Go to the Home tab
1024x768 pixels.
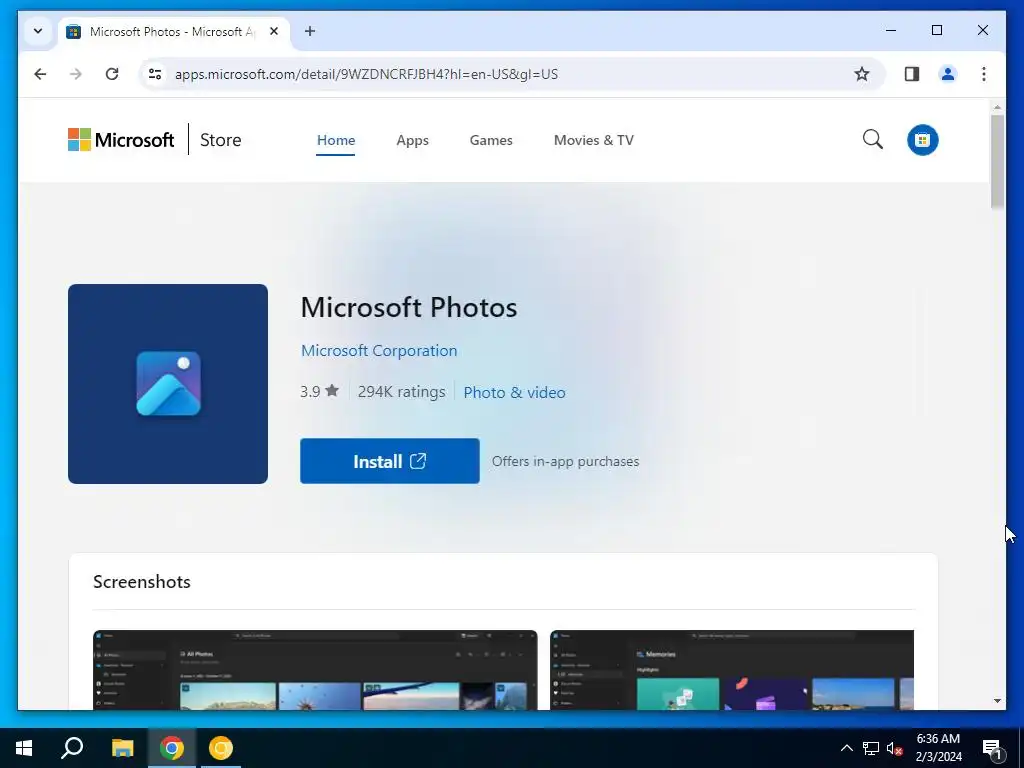point(336,140)
